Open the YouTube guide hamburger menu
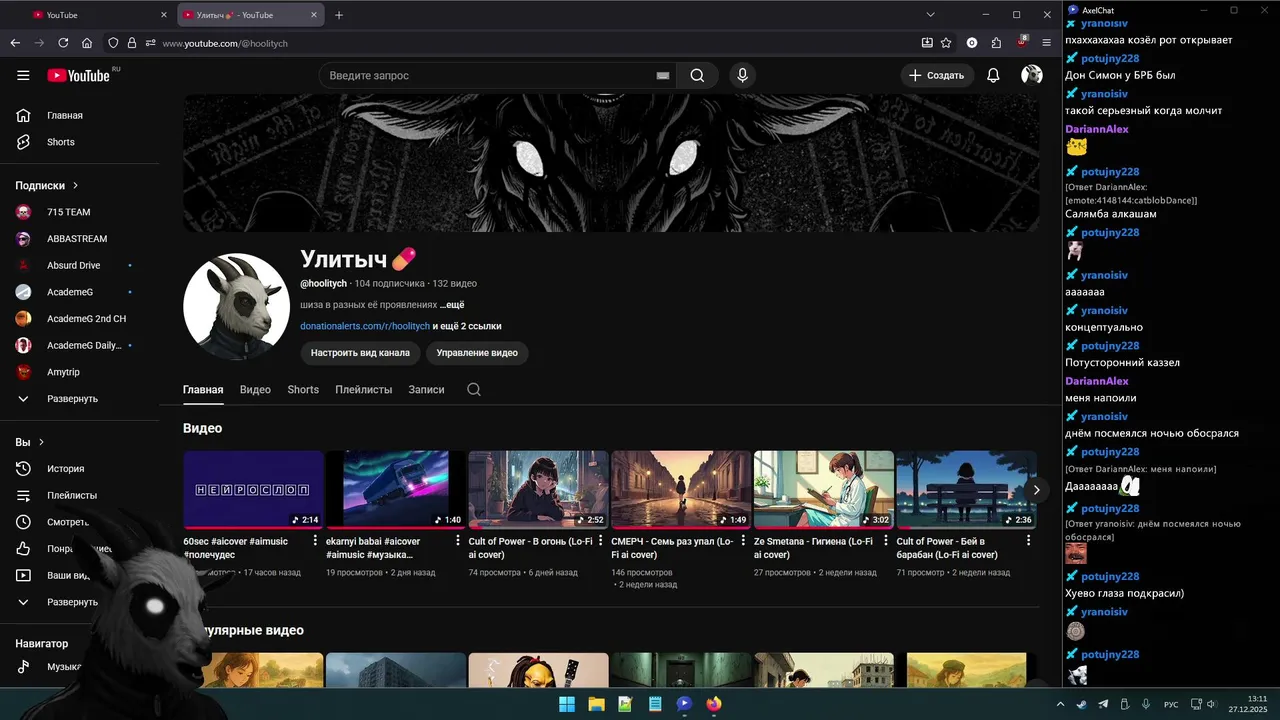The image size is (1280, 720). 23,75
